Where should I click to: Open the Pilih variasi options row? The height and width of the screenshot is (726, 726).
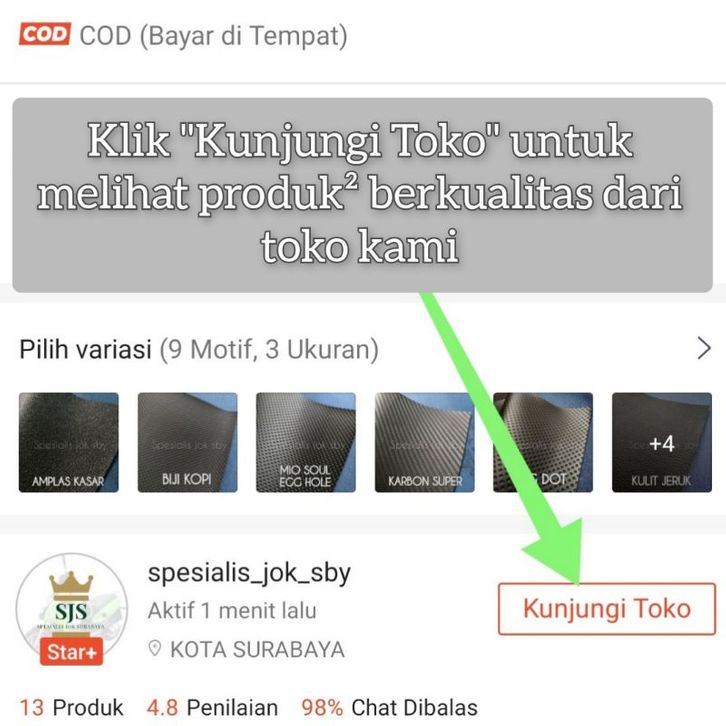pyautogui.click(x=363, y=349)
